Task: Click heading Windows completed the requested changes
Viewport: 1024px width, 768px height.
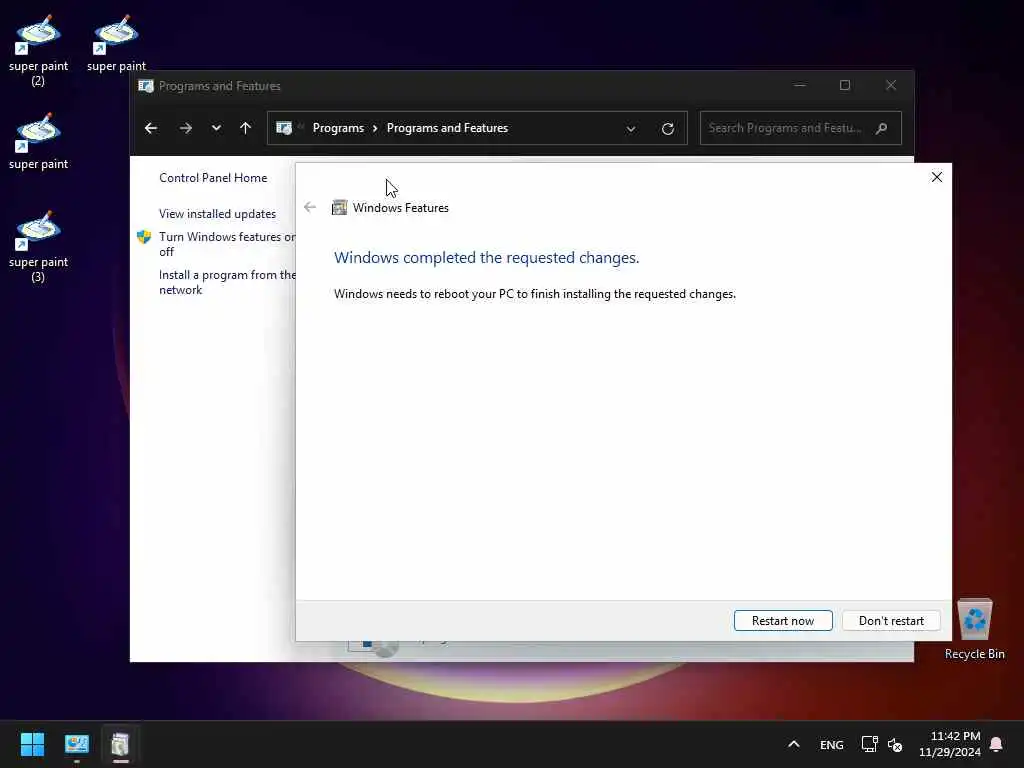Action: pyautogui.click(x=487, y=257)
